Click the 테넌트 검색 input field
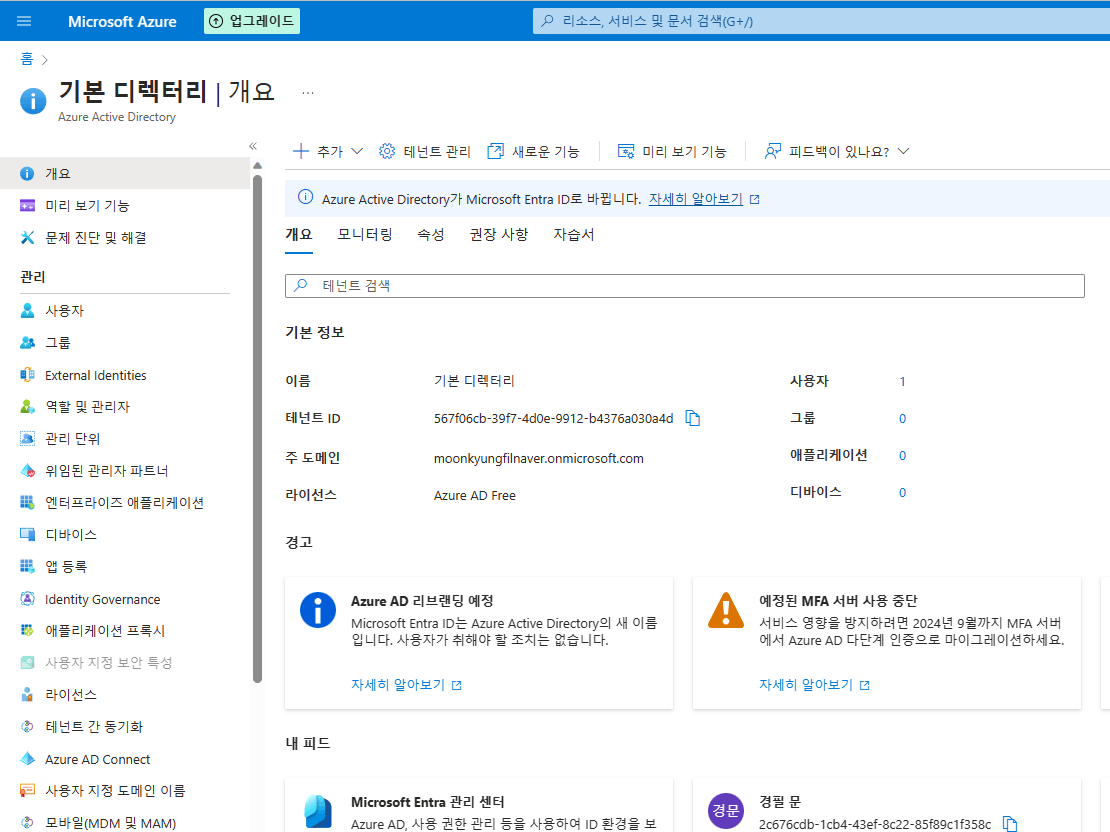The width and height of the screenshot is (1110, 832). click(685, 286)
